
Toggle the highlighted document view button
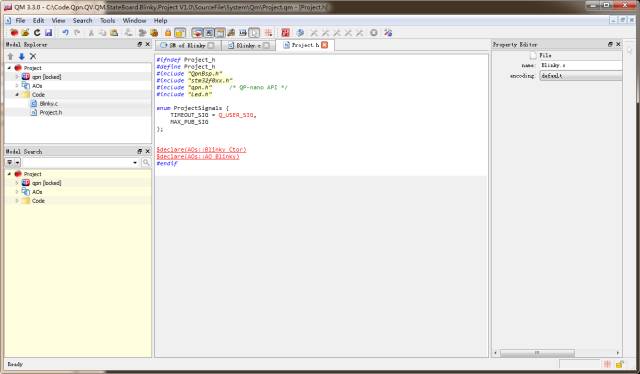click(254, 33)
